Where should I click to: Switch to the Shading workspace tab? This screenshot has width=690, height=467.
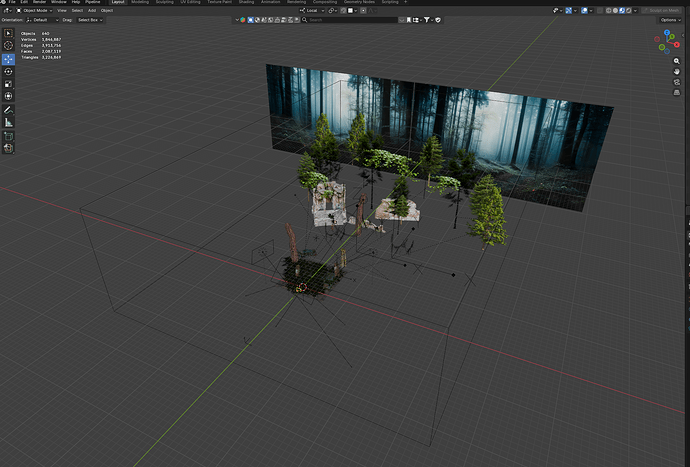[x=246, y=2]
